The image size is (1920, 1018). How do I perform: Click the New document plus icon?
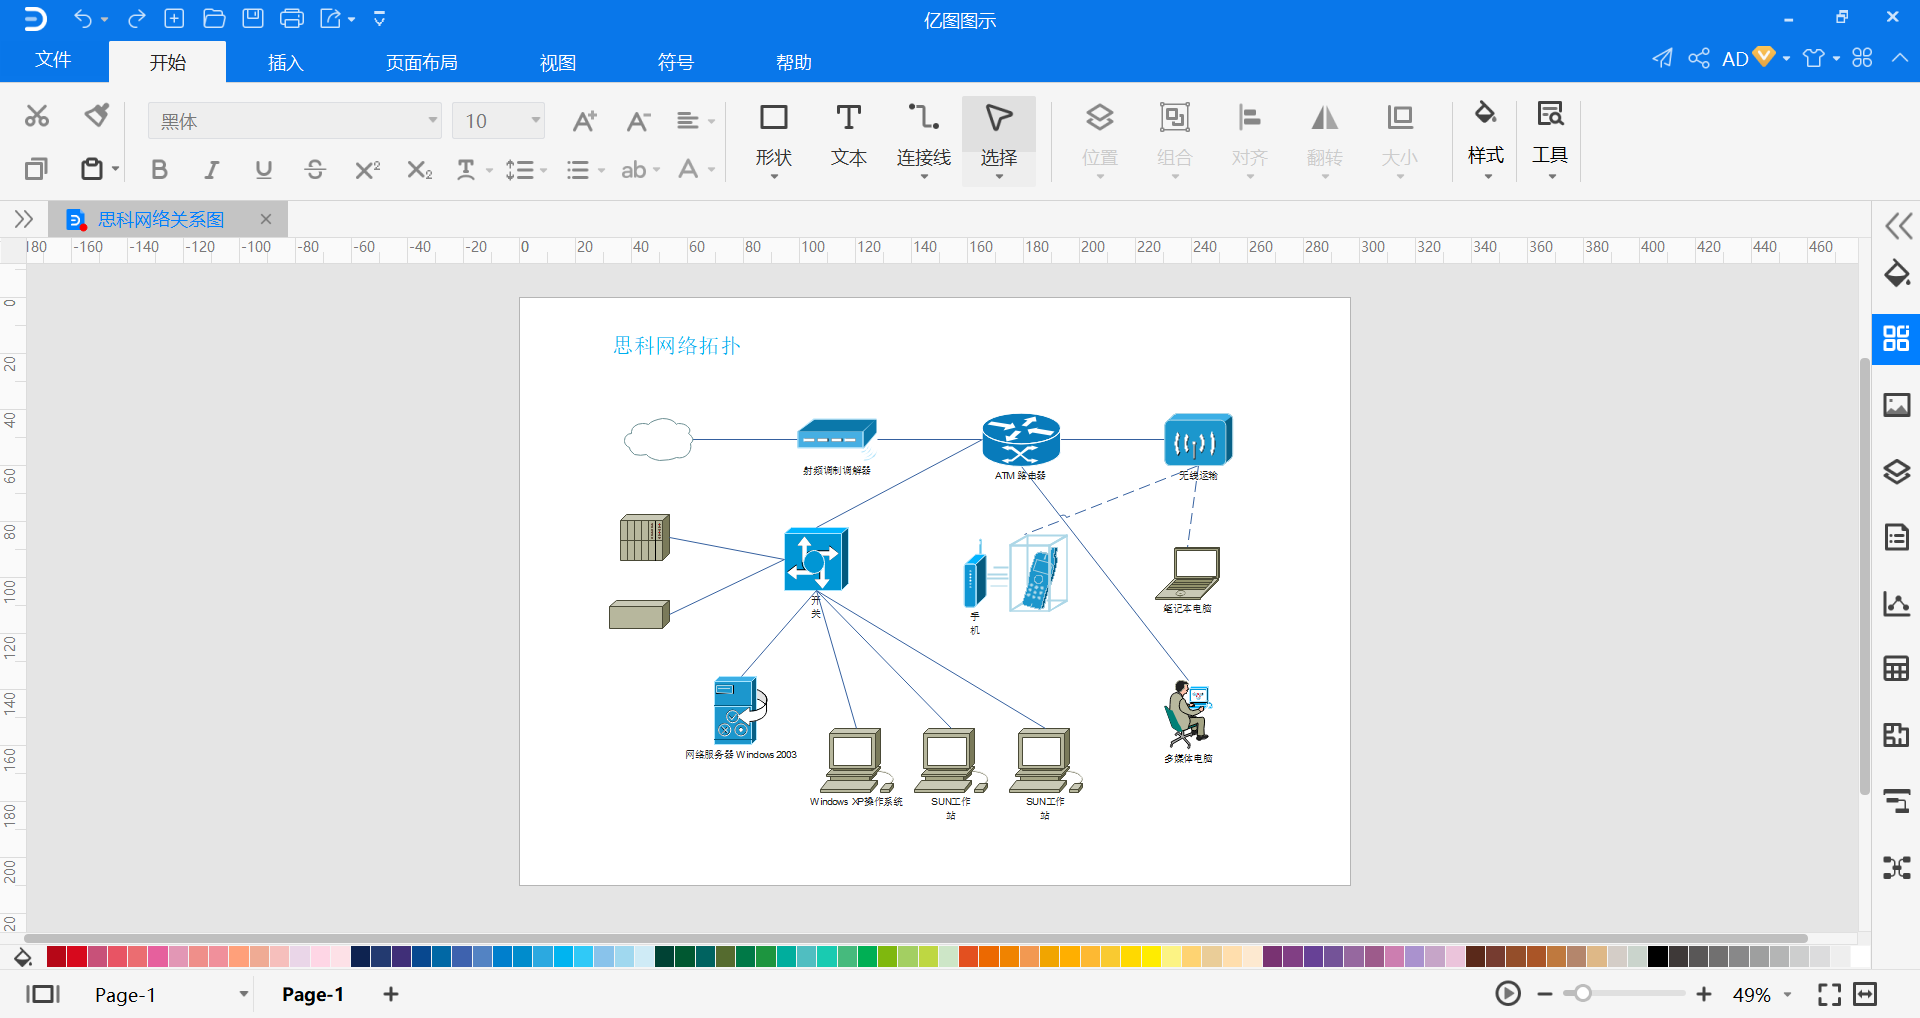(174, 18)
